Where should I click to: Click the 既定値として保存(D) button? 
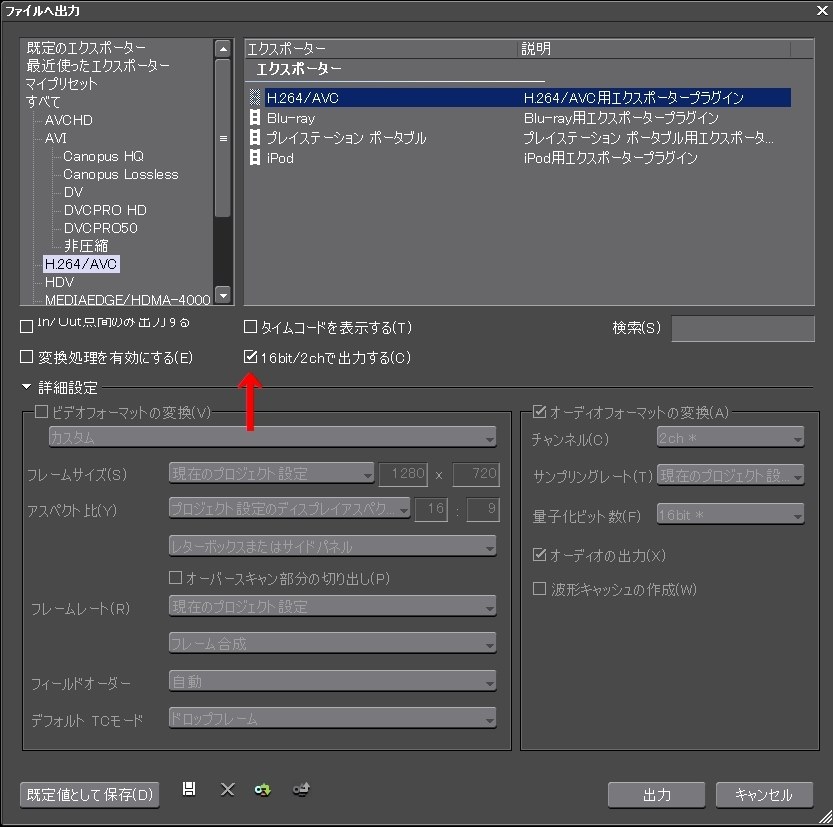pyautogui.click(x=90, y=795)
